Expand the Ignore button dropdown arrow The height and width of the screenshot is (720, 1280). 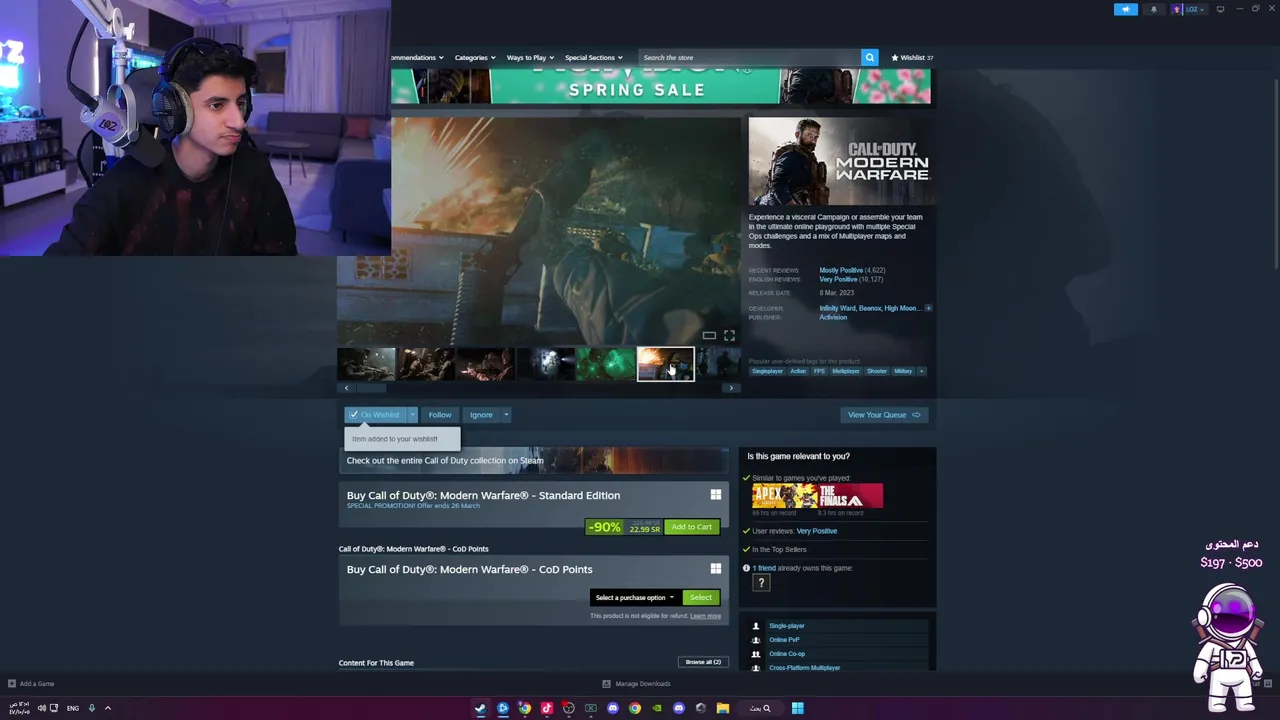506,415
